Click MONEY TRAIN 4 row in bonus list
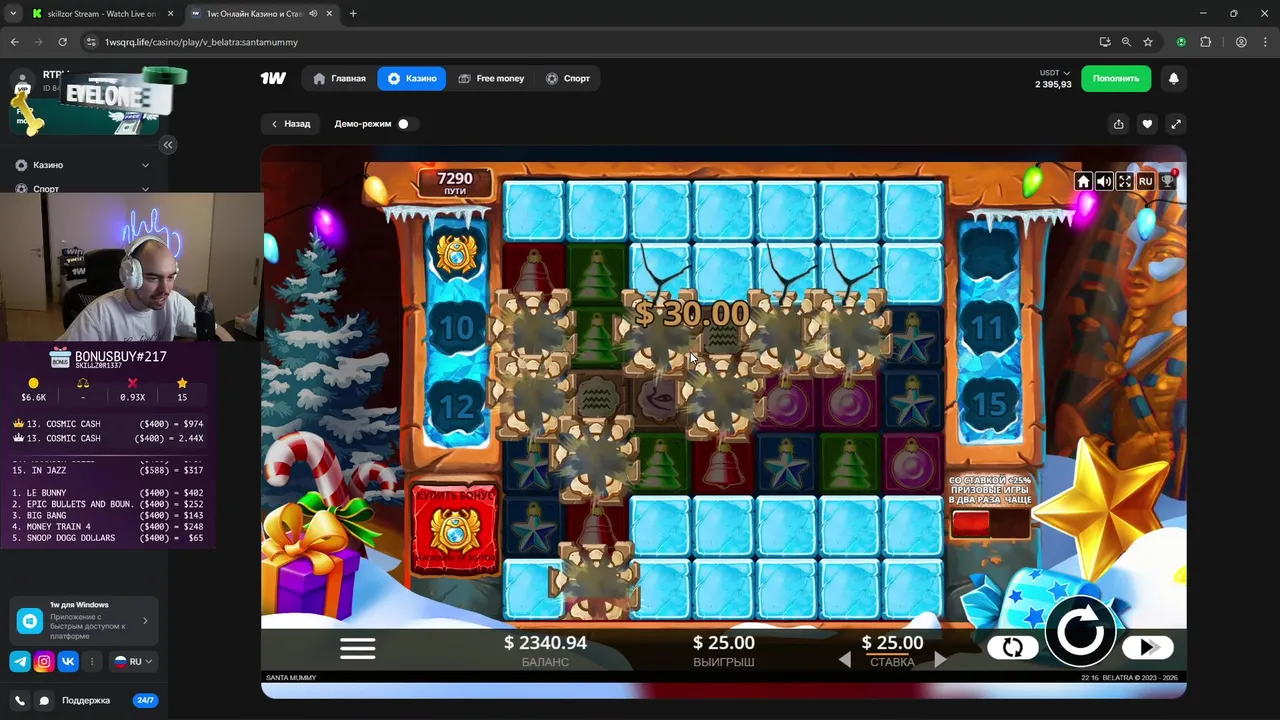The height and width of the screenshot is (720, 1280). click(x=107, y=527)
